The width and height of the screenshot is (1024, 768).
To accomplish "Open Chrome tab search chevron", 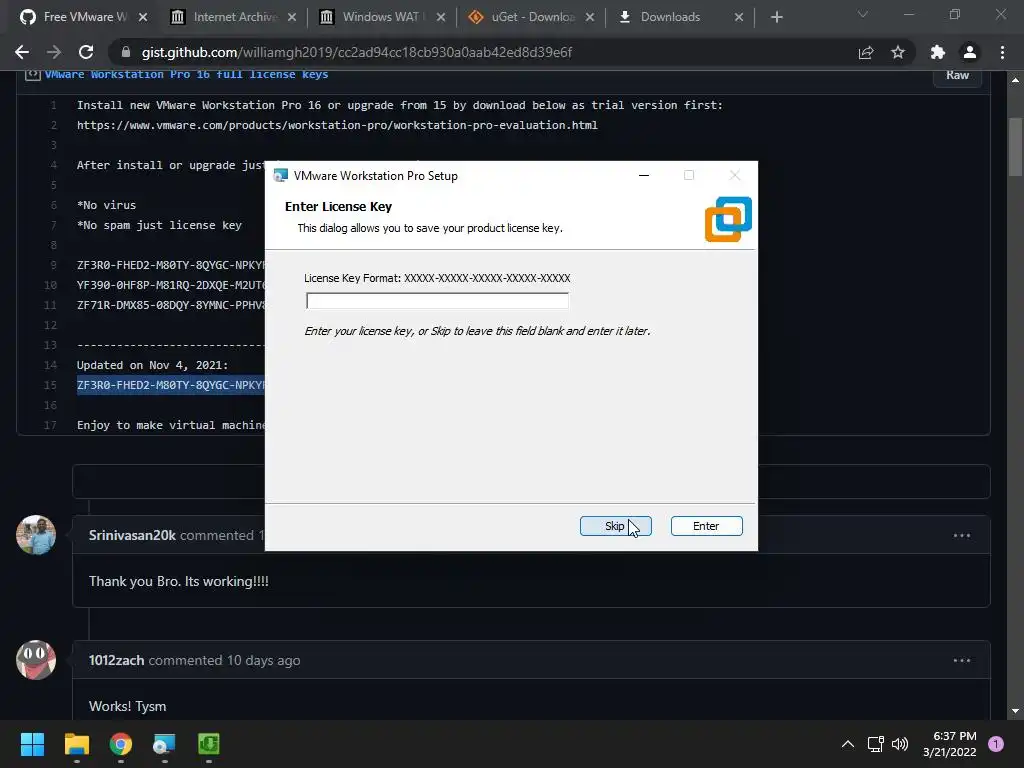I will [863, 14].
